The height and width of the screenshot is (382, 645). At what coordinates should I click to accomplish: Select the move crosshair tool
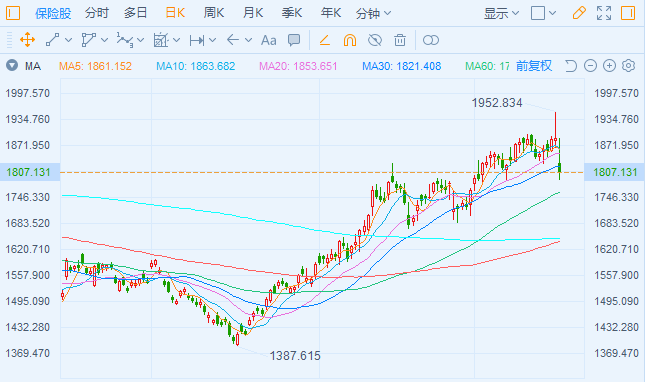pos(27,40)
